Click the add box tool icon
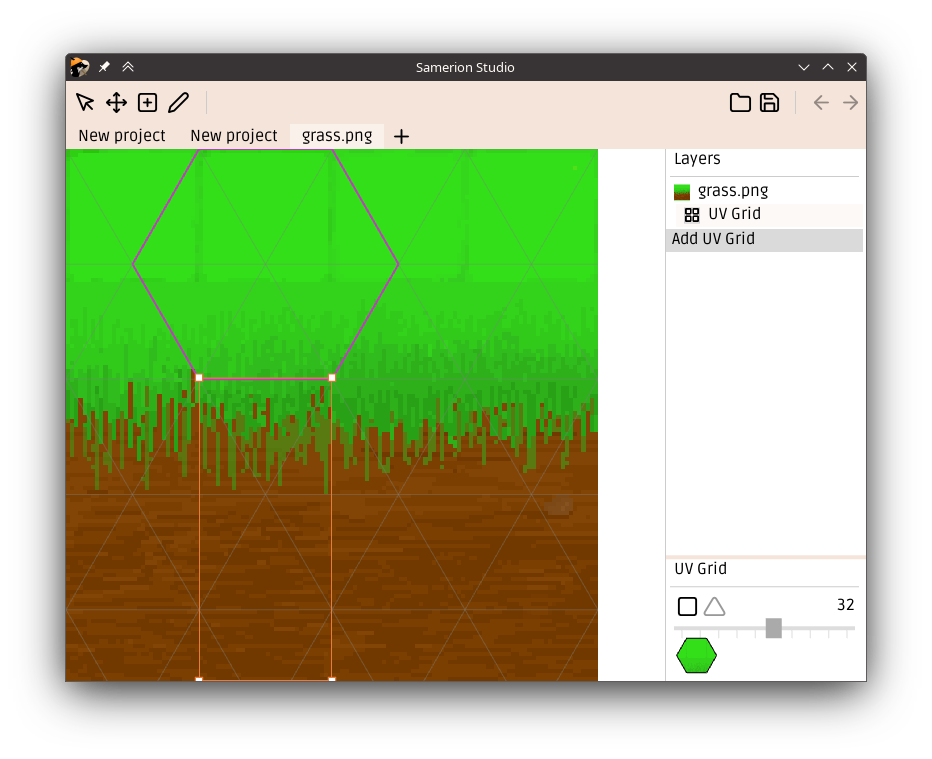 [x=147, y=102]
